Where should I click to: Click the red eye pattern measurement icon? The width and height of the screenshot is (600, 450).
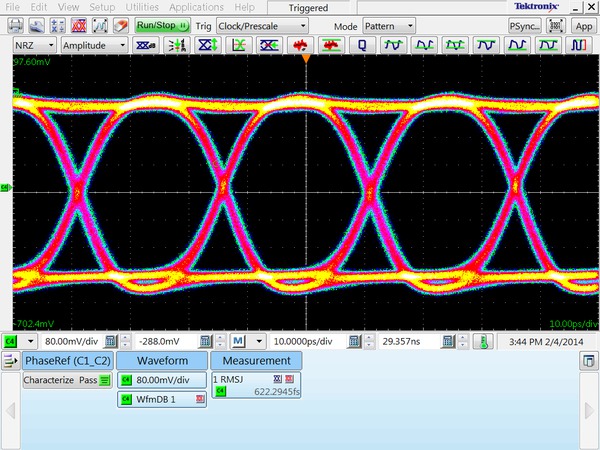coord(299,45)
